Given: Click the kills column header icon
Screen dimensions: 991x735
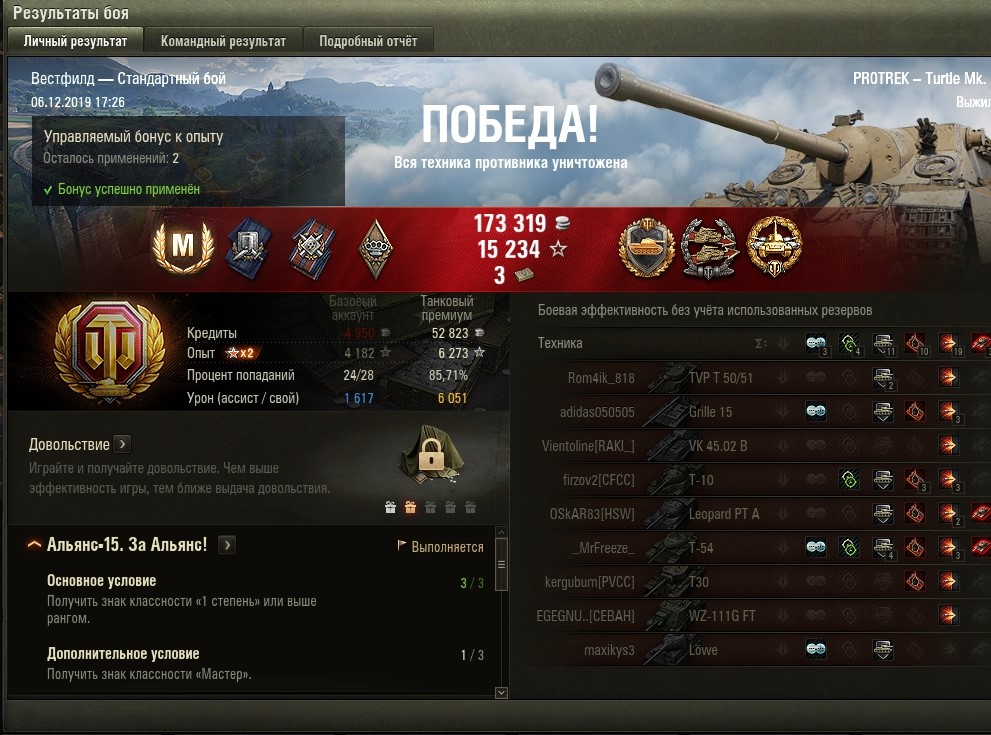Looking at the screenshot, I should [981, 344].
